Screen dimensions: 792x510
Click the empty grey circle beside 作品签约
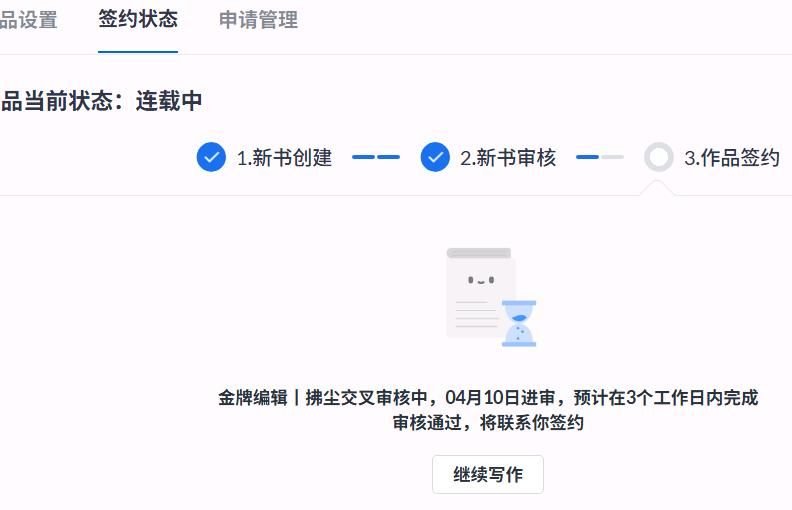click(659, 157)
